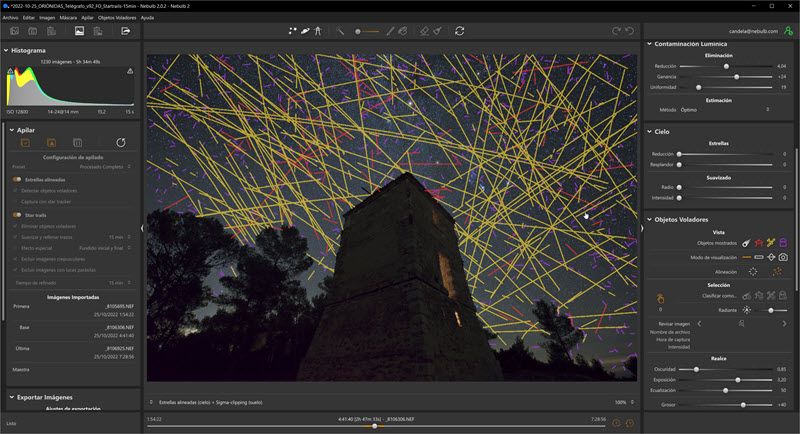This screenshot has height=434, width=800.
Task: Collapse the Apilar panel
Action: tap(12, 130)
